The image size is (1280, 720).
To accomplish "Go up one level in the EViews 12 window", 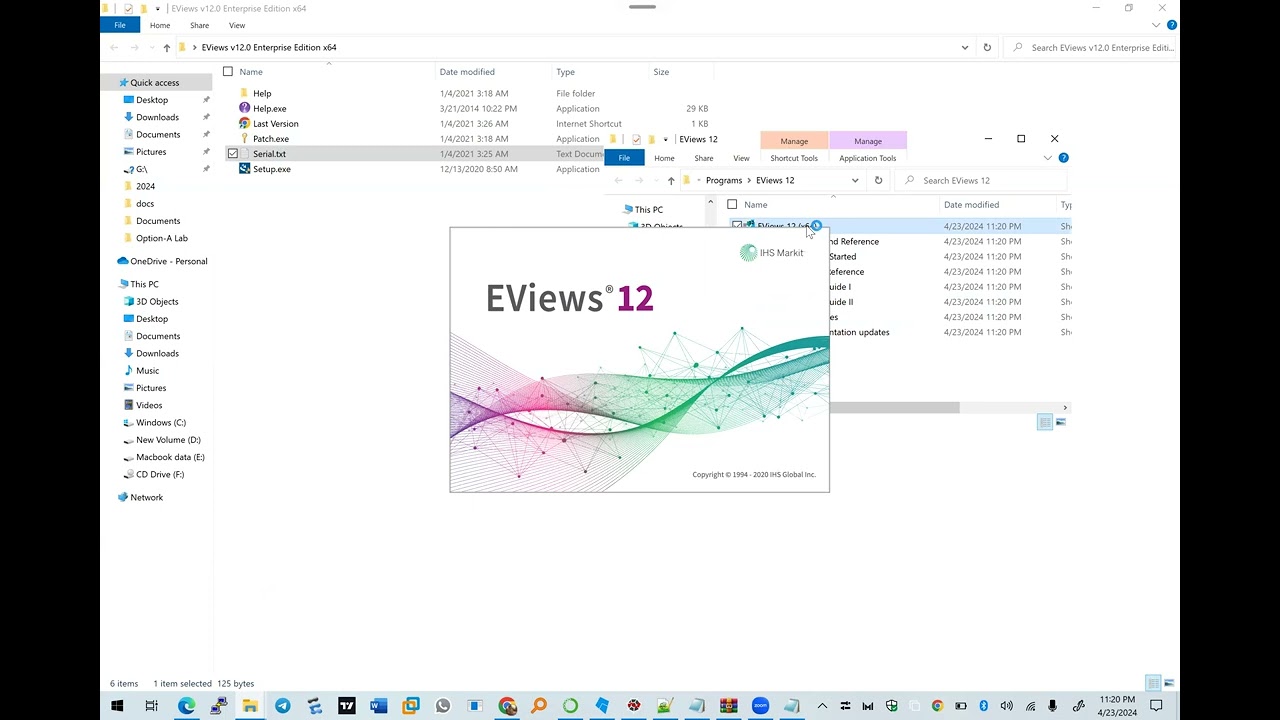I will click(671, 180).
